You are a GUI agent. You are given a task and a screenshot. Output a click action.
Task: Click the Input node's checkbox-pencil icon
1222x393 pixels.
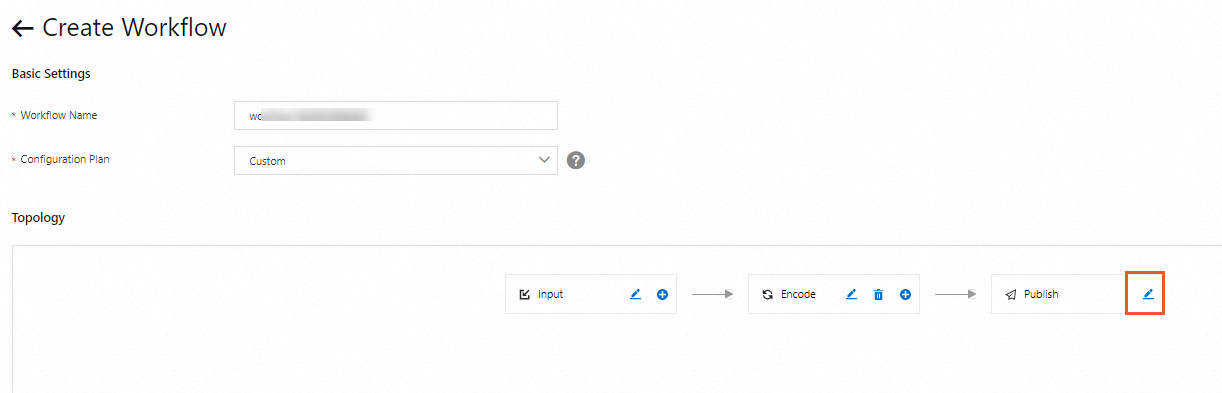[x=525, y=295]
